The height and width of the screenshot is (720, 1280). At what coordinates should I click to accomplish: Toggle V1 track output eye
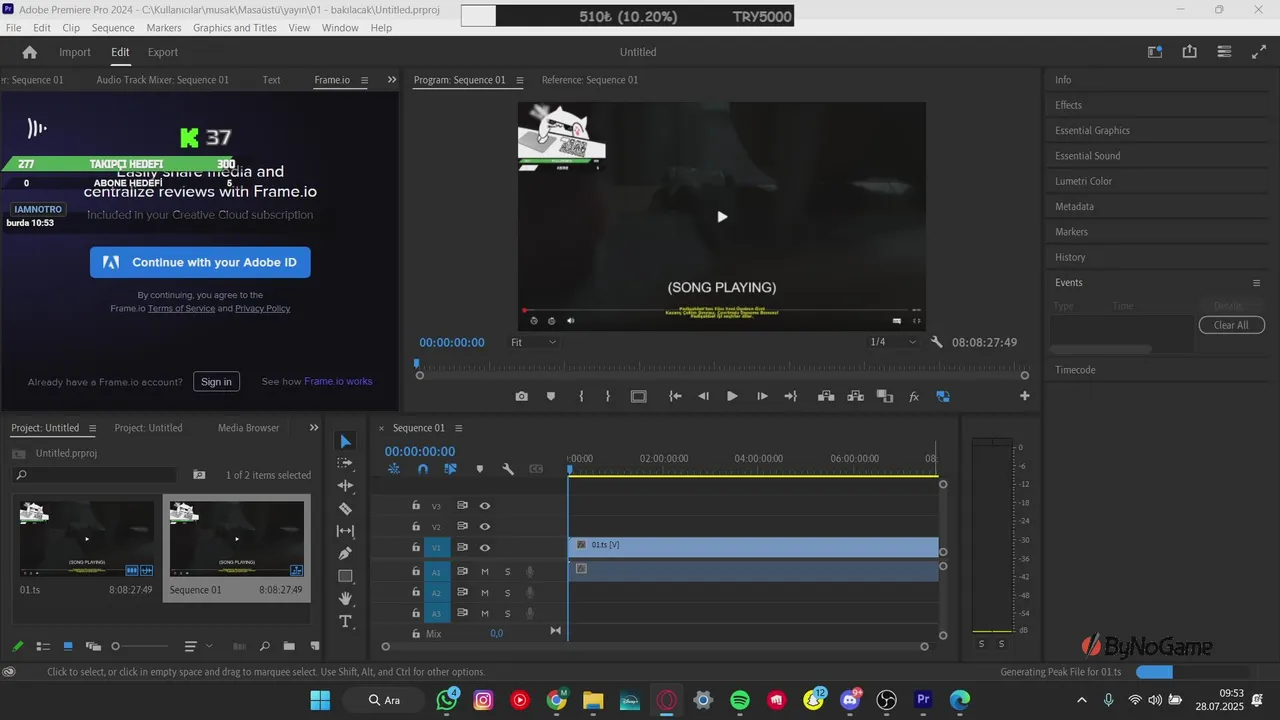485,548
